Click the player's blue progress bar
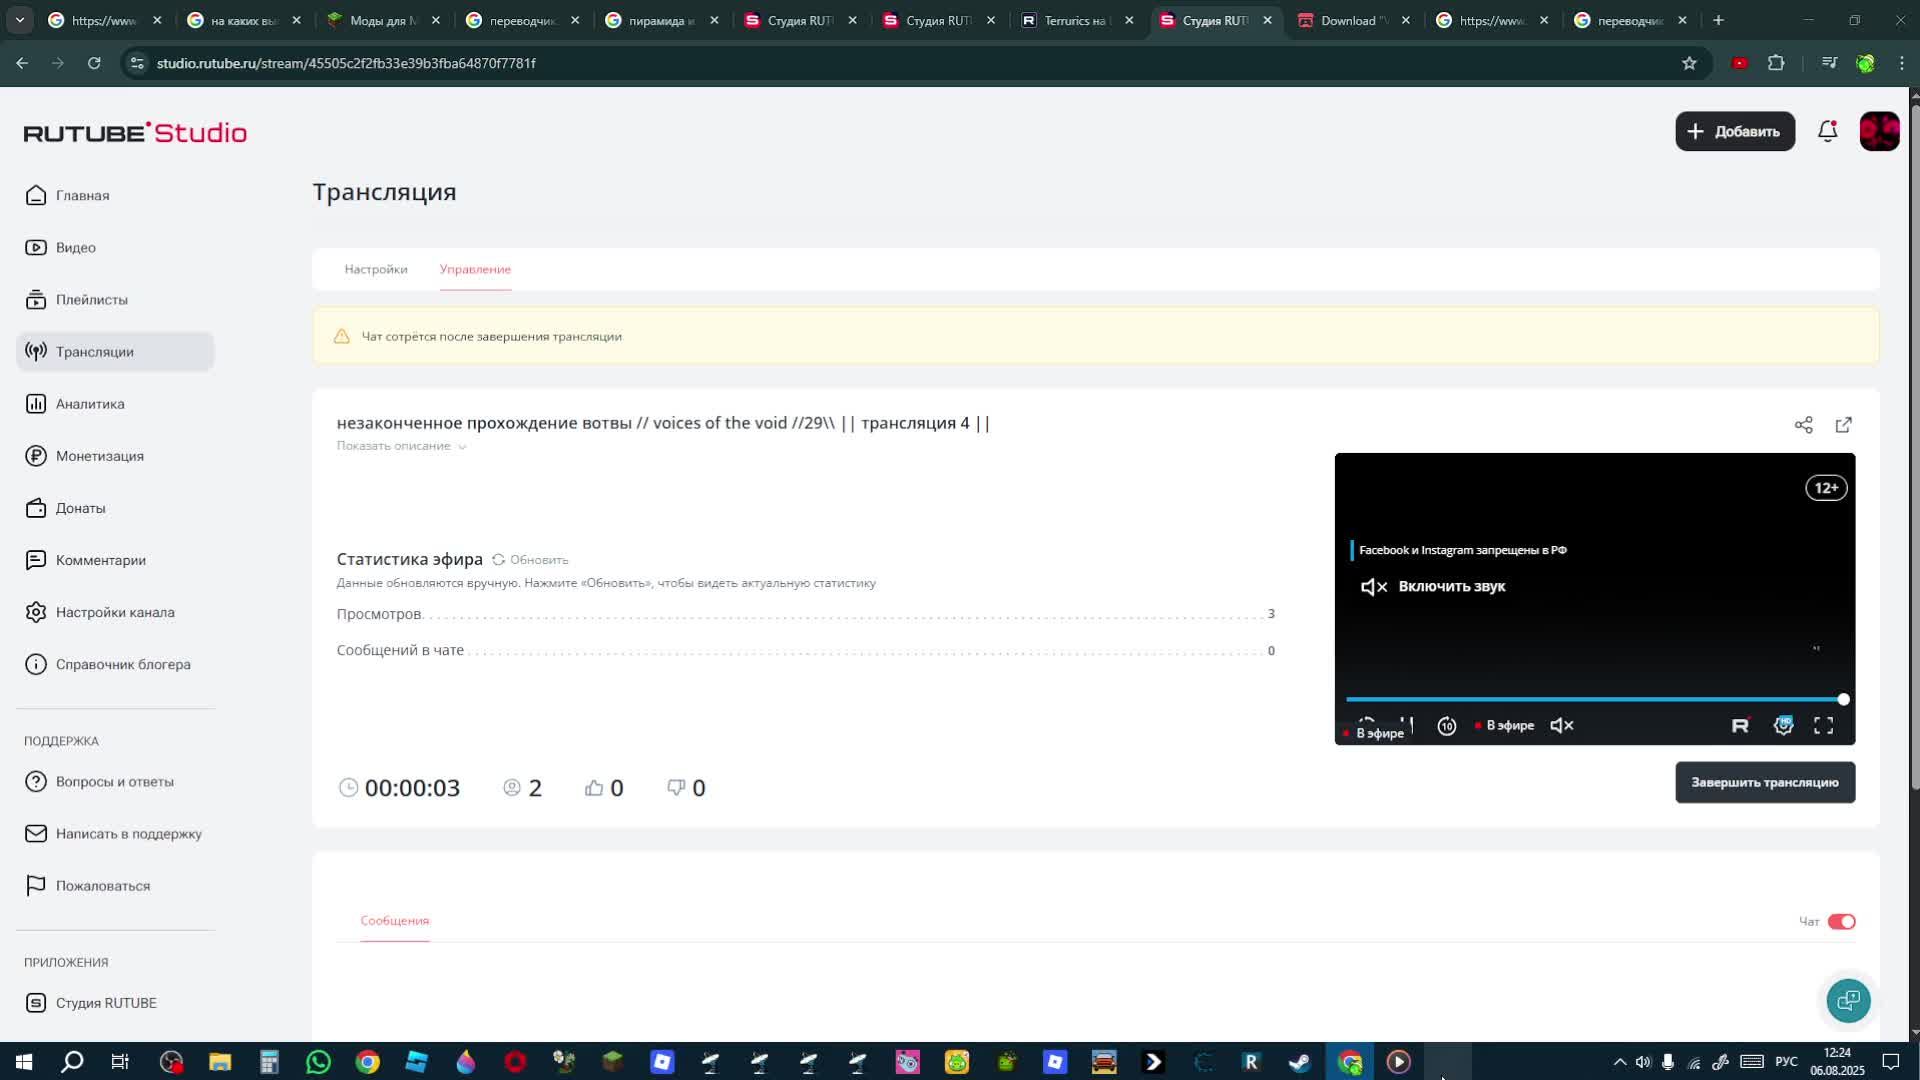 pos(1590,700)
